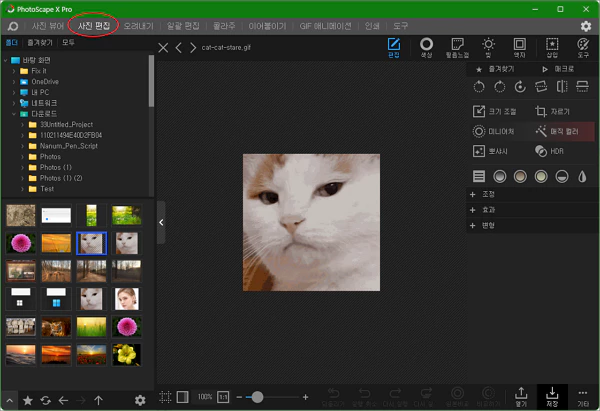Expand the OneDrive tree node
This screenshot has height=411, width=600.
pyautogui.click(x=14, y=82)
